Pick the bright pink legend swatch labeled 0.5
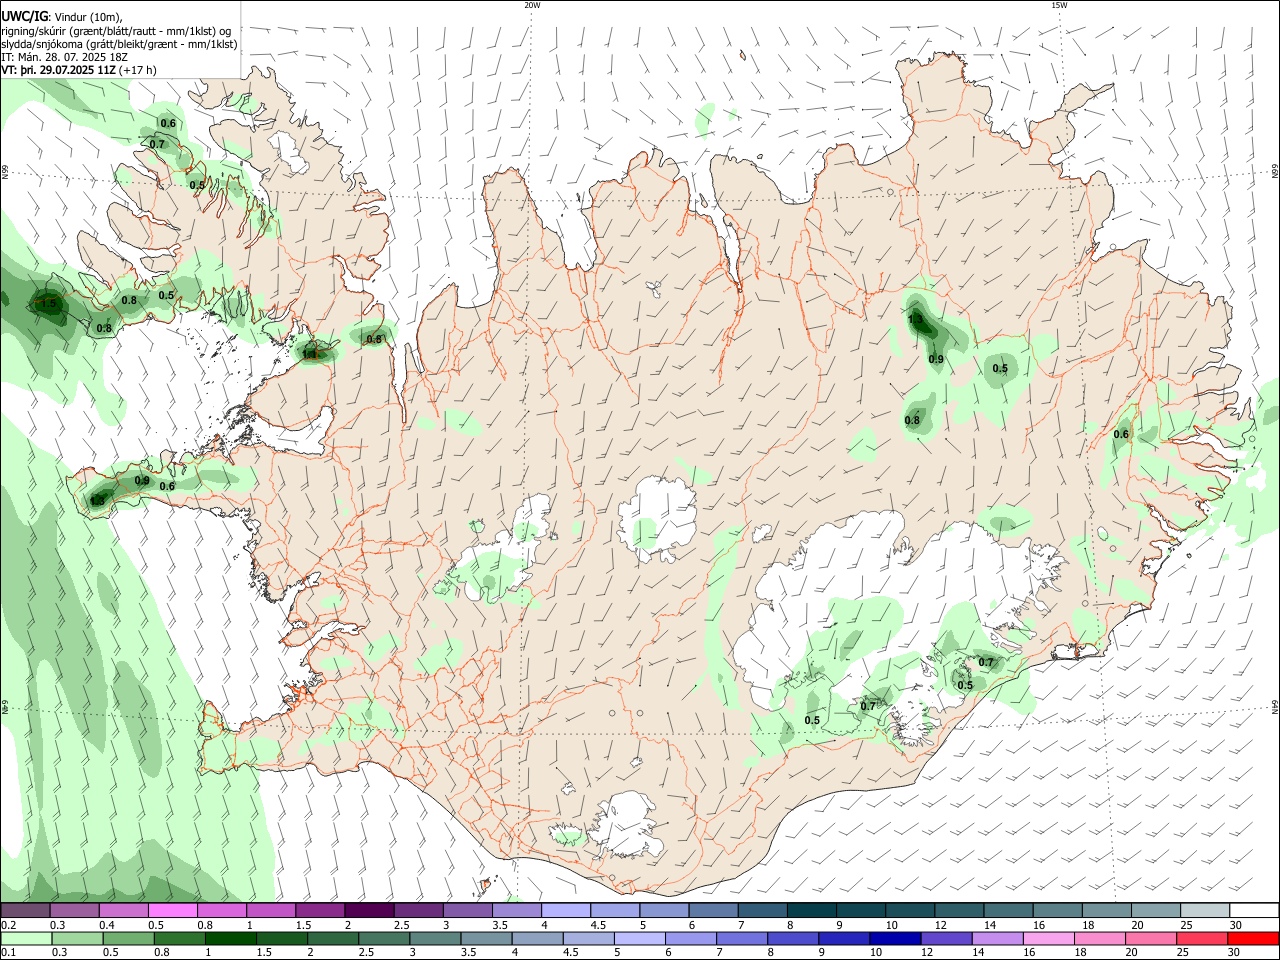1280x960 pixels. coord(172,910)
